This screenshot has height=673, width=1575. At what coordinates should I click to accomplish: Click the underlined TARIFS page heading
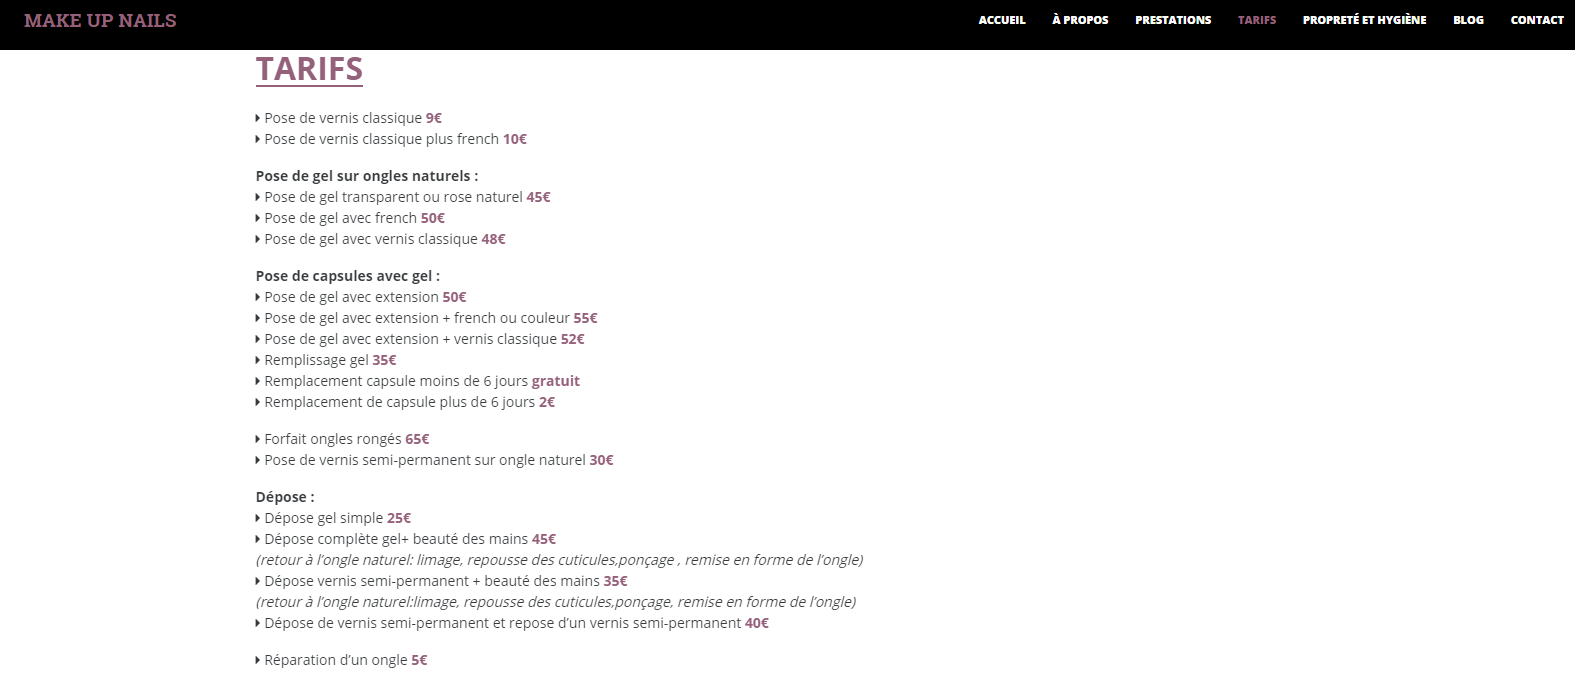coord(309,69)
